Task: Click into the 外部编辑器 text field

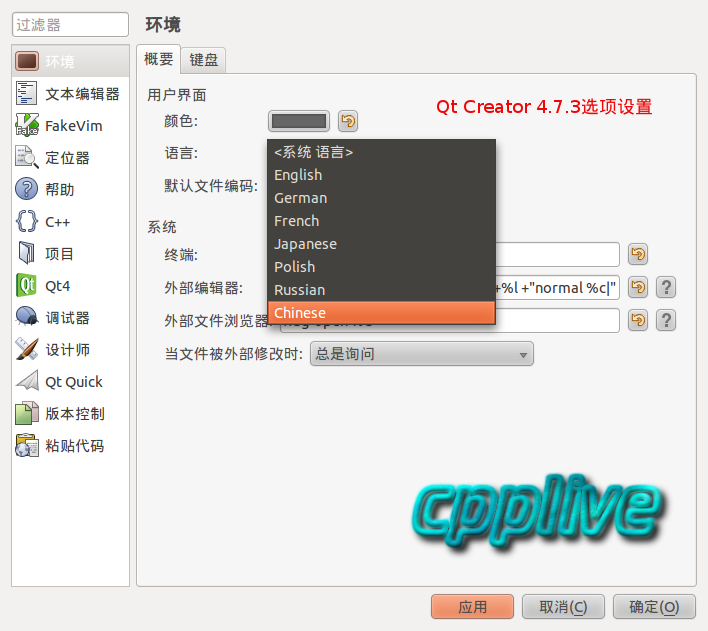Action: coord(557,287)
